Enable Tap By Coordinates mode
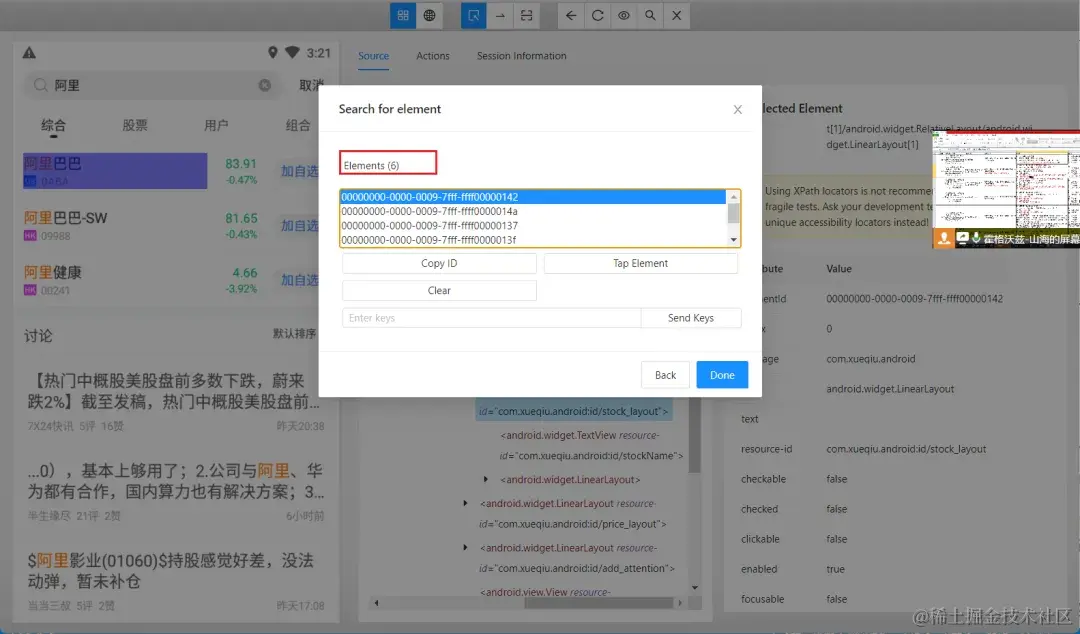The height and width of the screenshot is (634, 1080). [500, 15]
